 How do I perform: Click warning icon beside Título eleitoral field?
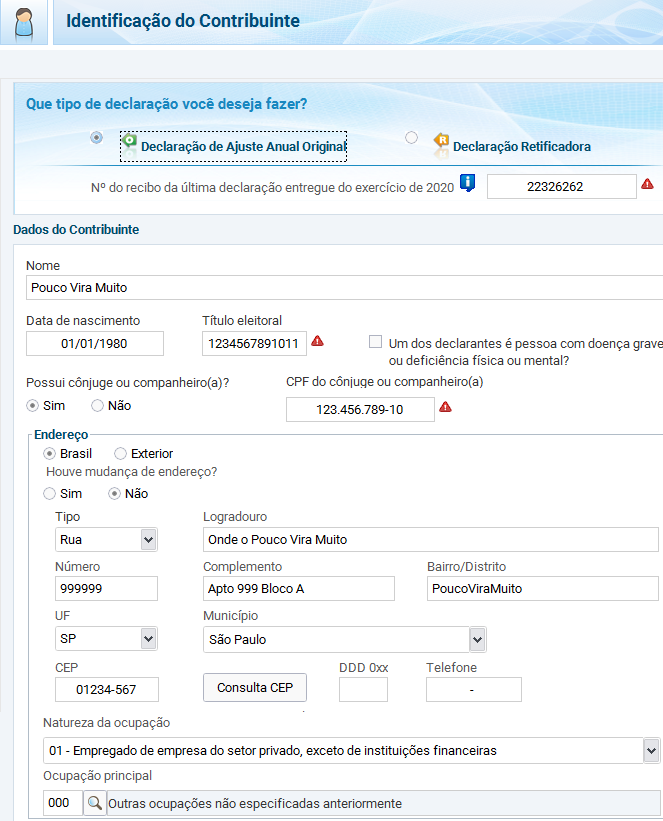point(318,341)
